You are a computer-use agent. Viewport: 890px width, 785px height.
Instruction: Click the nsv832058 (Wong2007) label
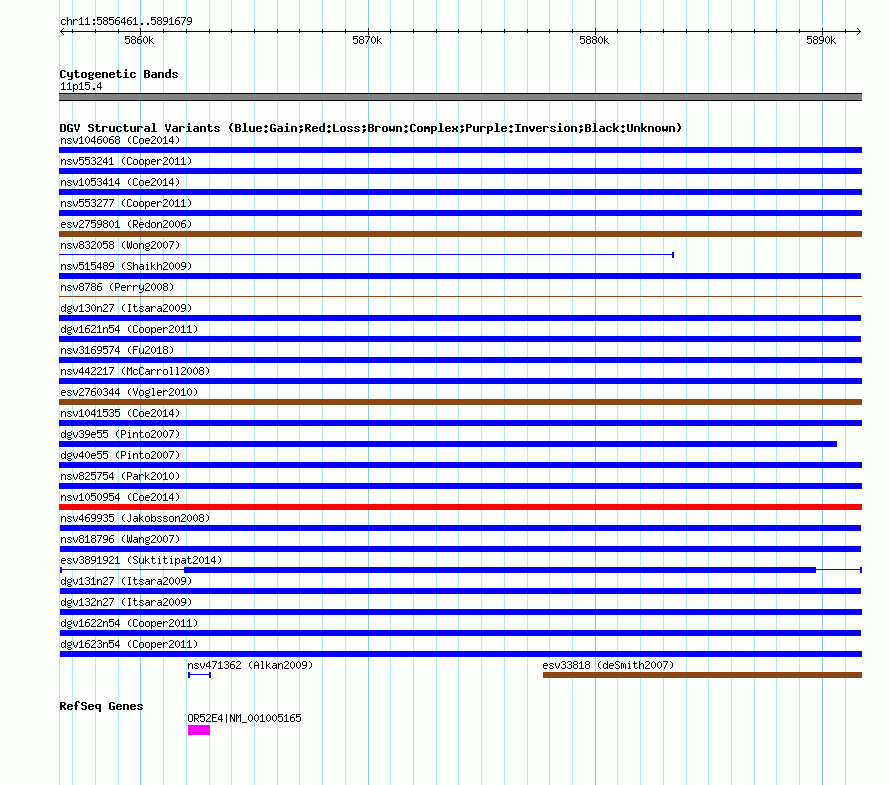coord(120,245)
